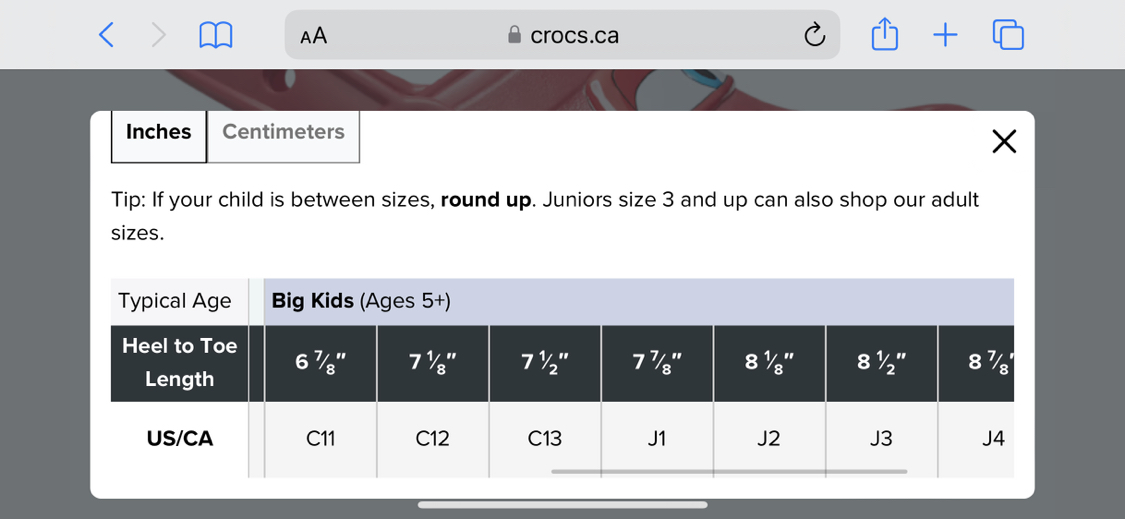Open the share sheet icon
Screen dimensions: 1125x519
click(884, 36)
